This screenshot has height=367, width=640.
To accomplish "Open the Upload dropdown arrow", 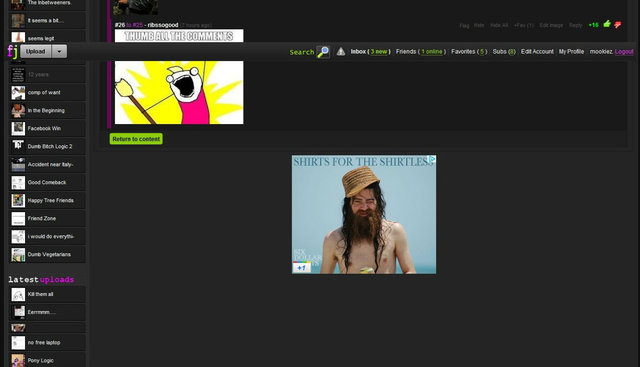I will pyautogui.click(x=59, y=51).
